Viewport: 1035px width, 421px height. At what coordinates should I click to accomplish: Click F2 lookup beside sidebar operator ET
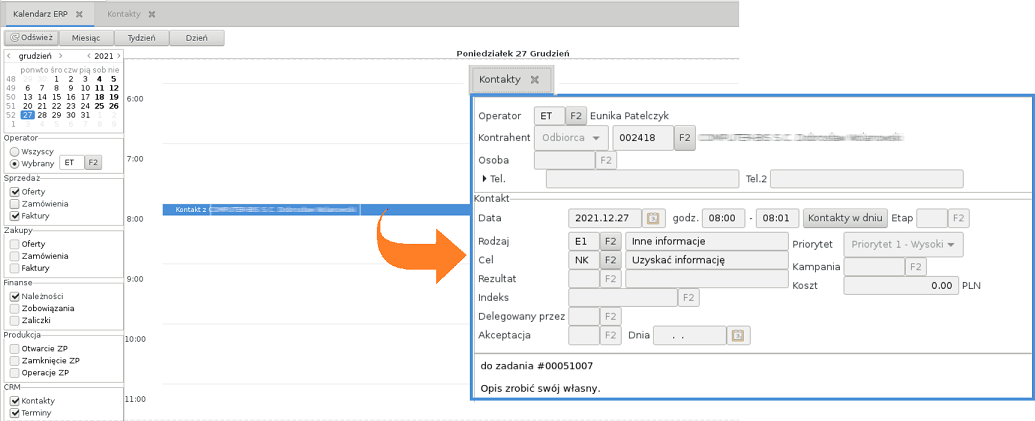click(93, 162)
